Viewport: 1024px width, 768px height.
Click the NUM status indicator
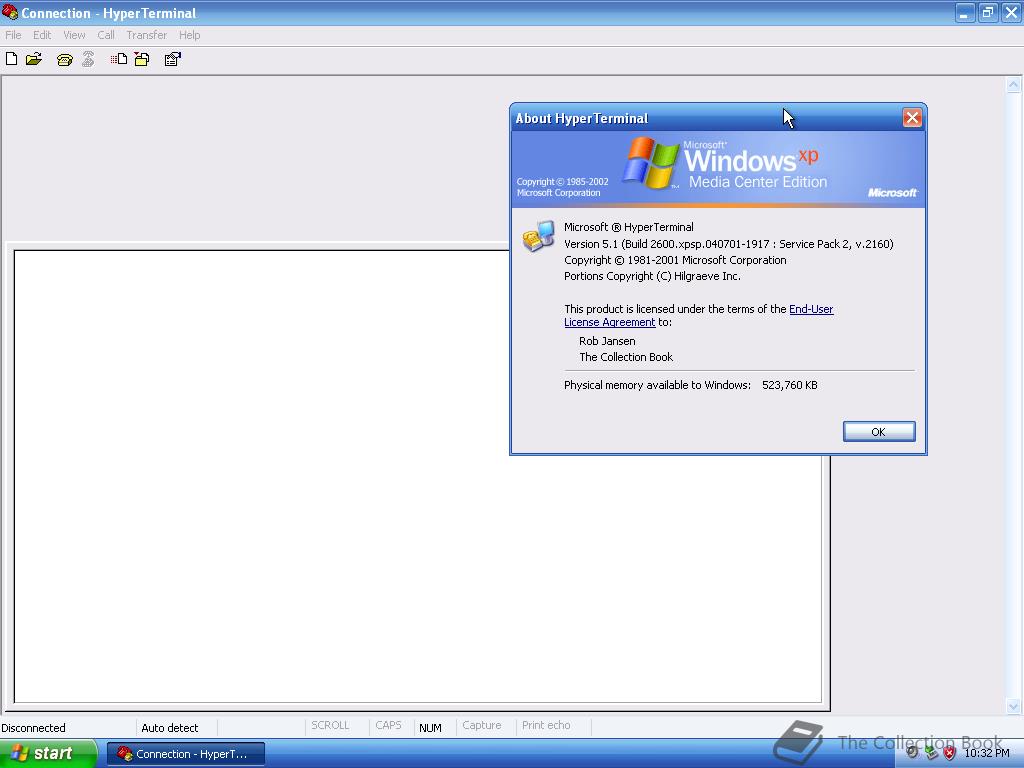click(x=430, y=728)
